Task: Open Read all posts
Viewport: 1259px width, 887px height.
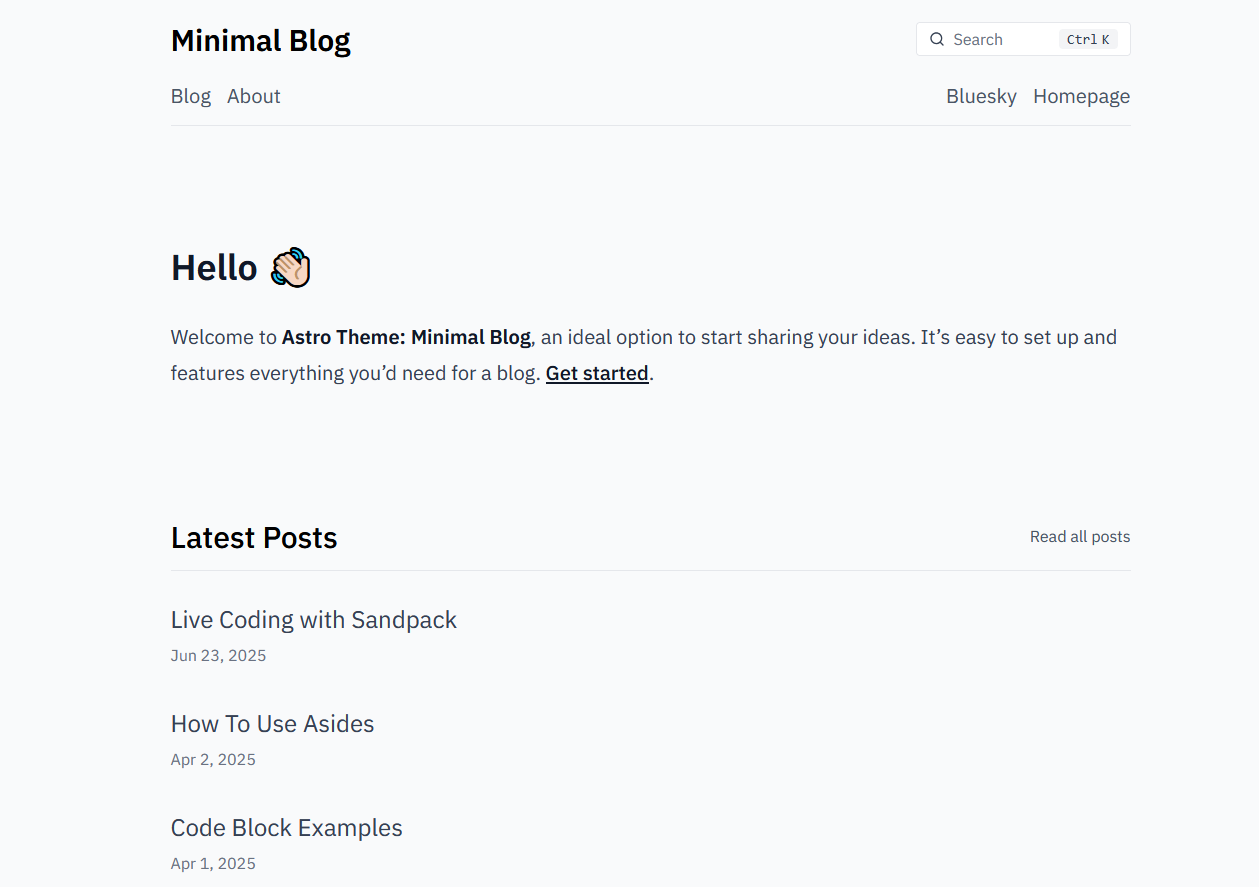Action: (1079, 536)
